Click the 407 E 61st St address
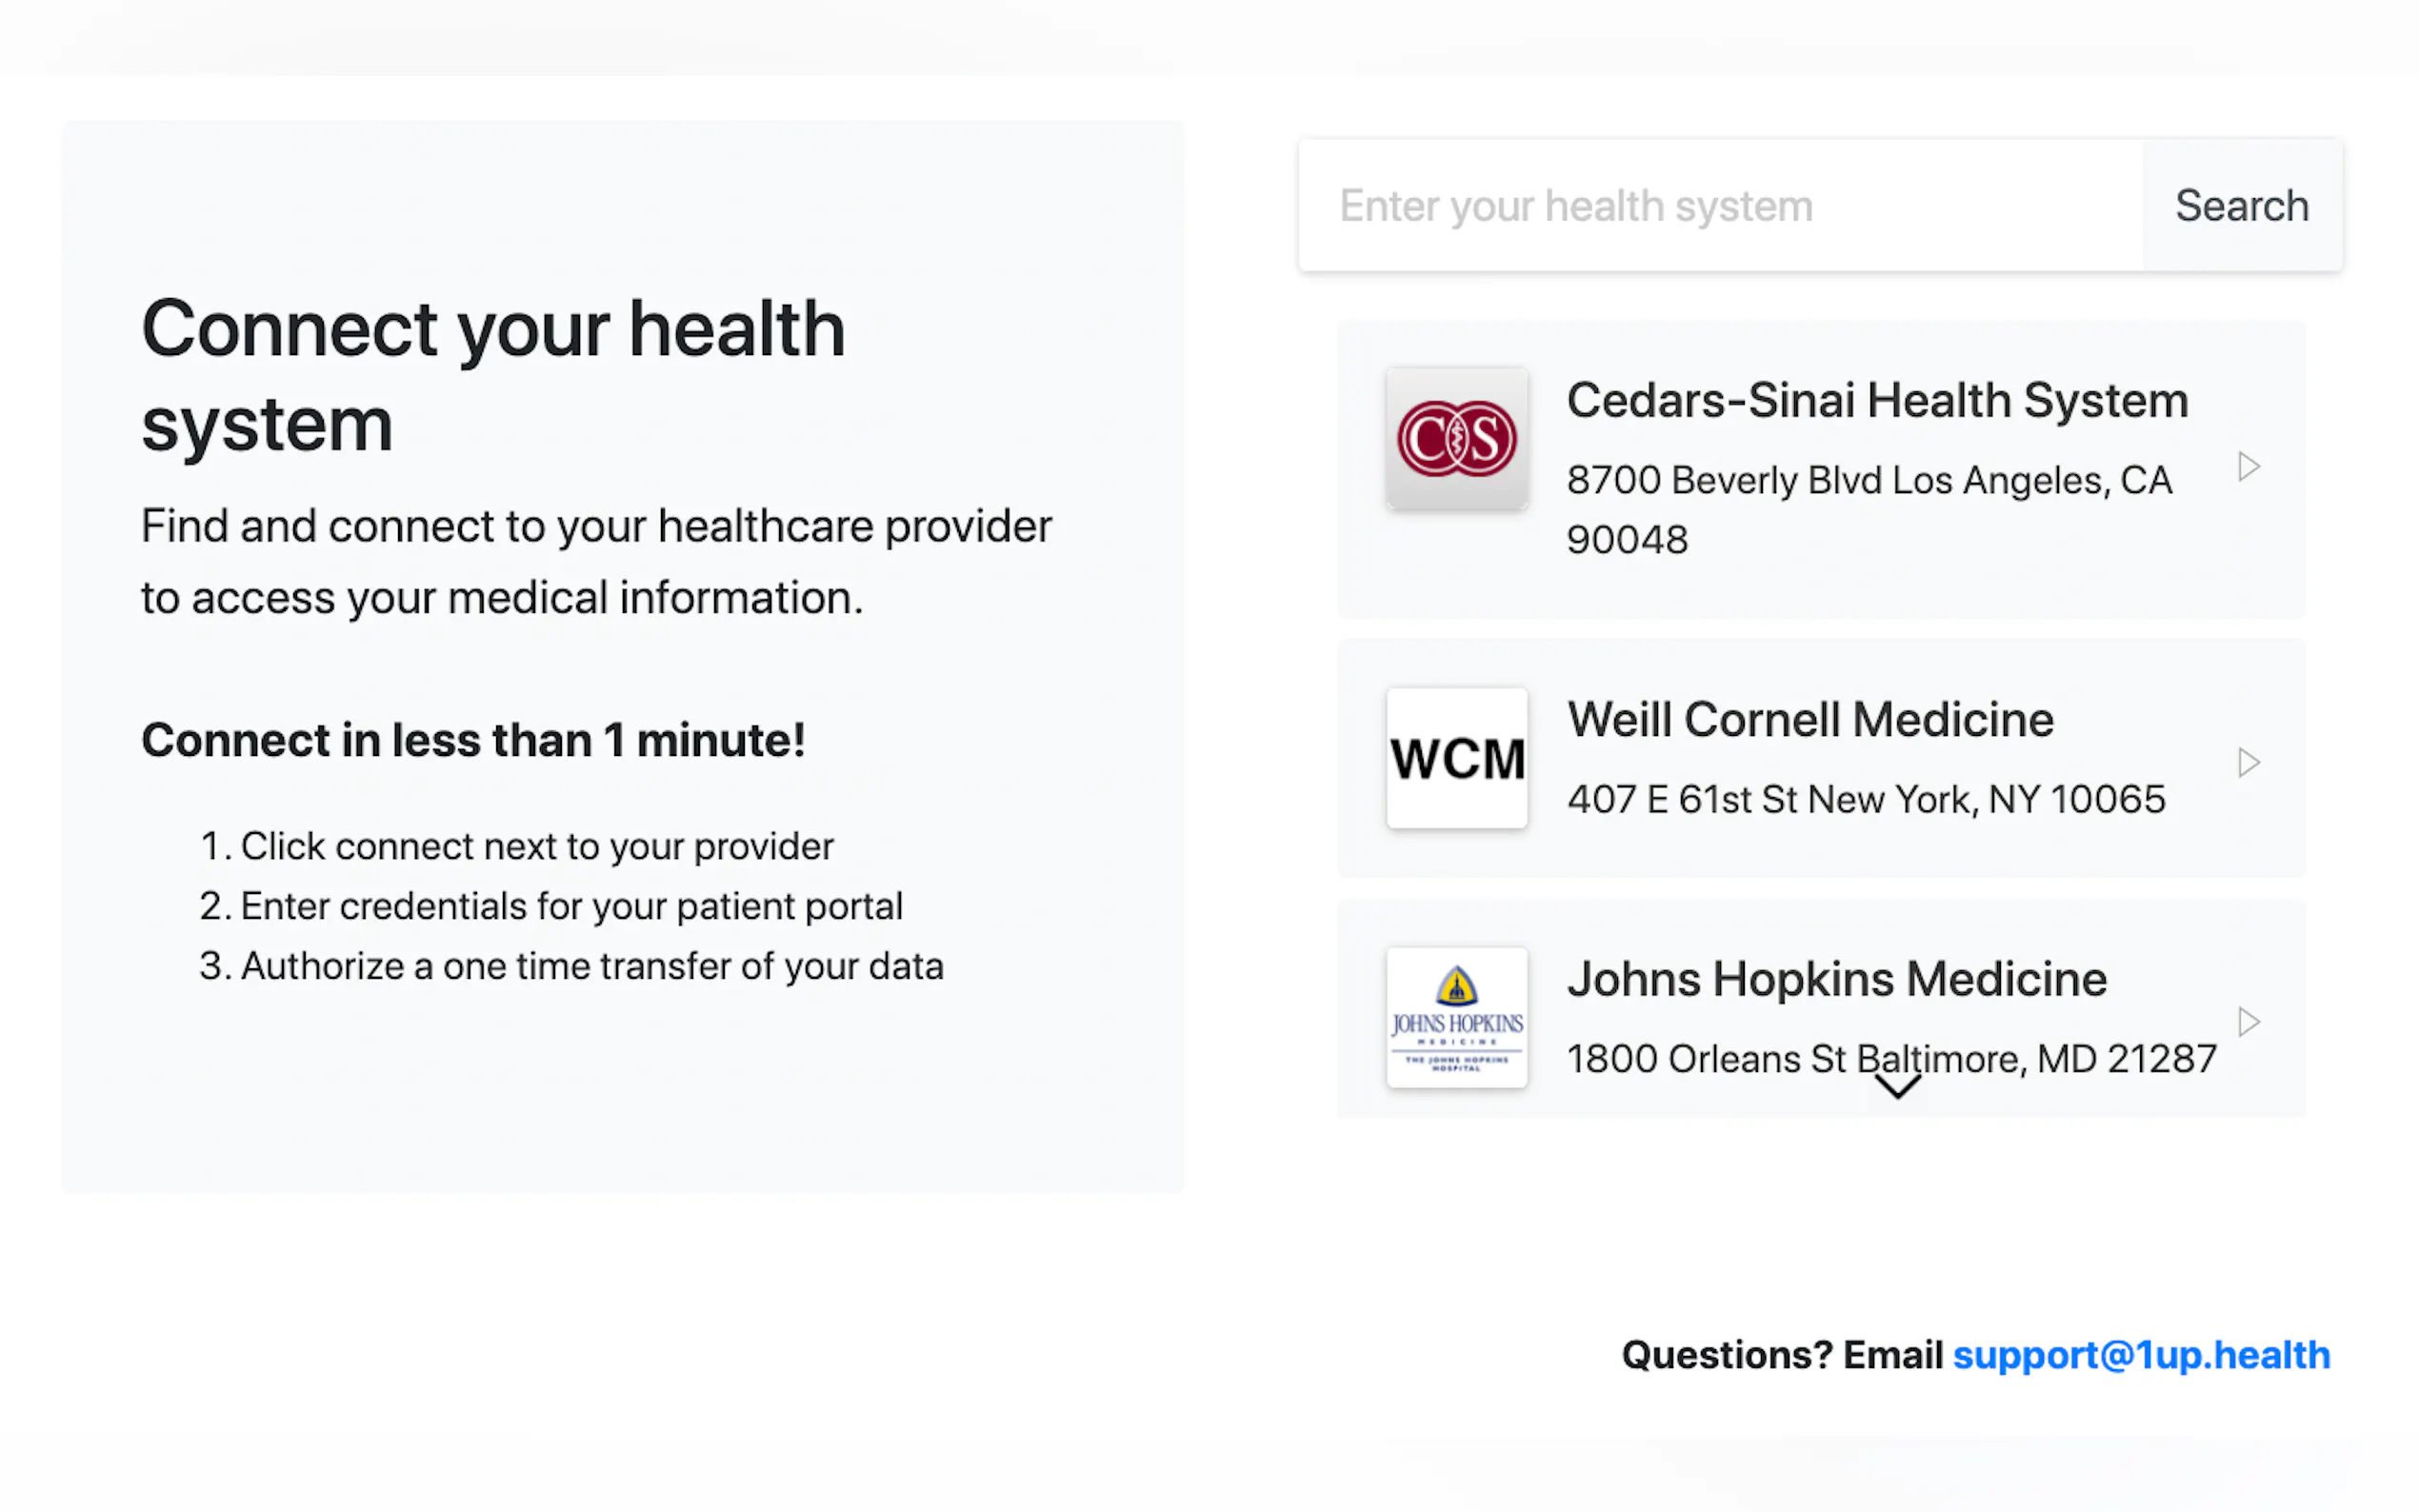 tap(1866, 799)
